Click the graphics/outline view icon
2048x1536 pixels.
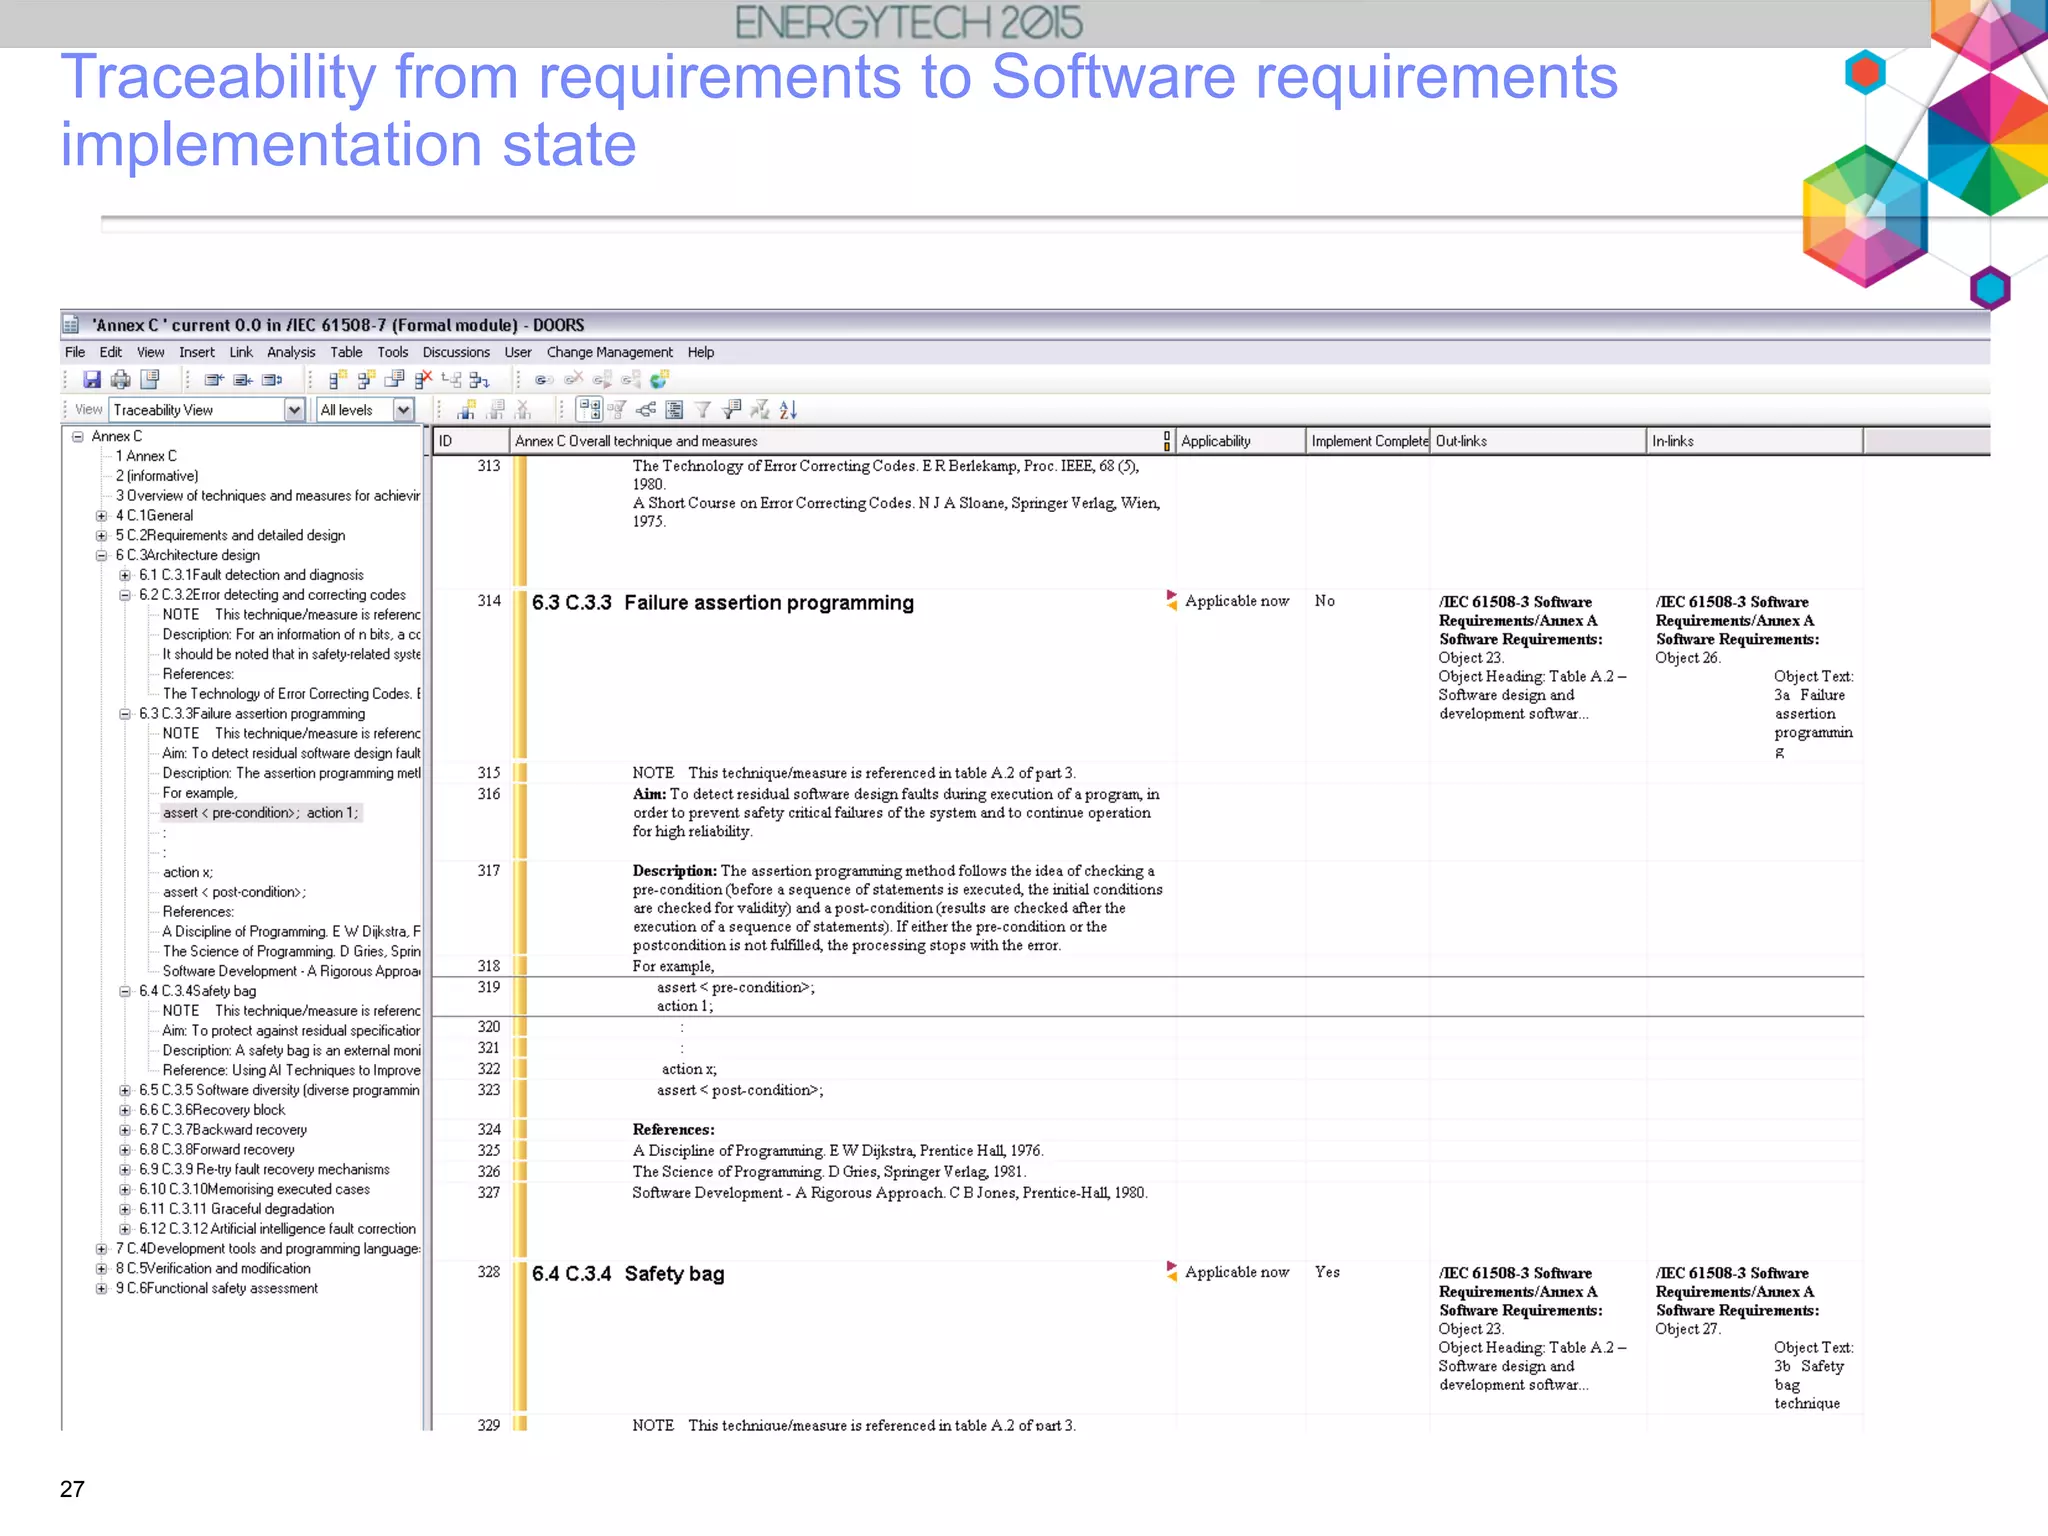(x=674, y=409)
